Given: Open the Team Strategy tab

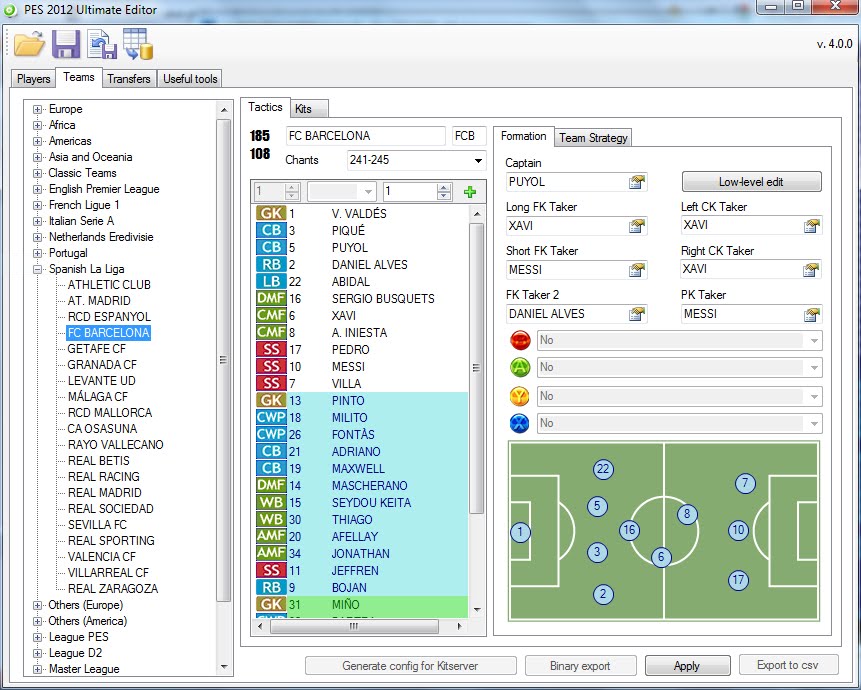Looking at the screenshot, I should (594, 138).
